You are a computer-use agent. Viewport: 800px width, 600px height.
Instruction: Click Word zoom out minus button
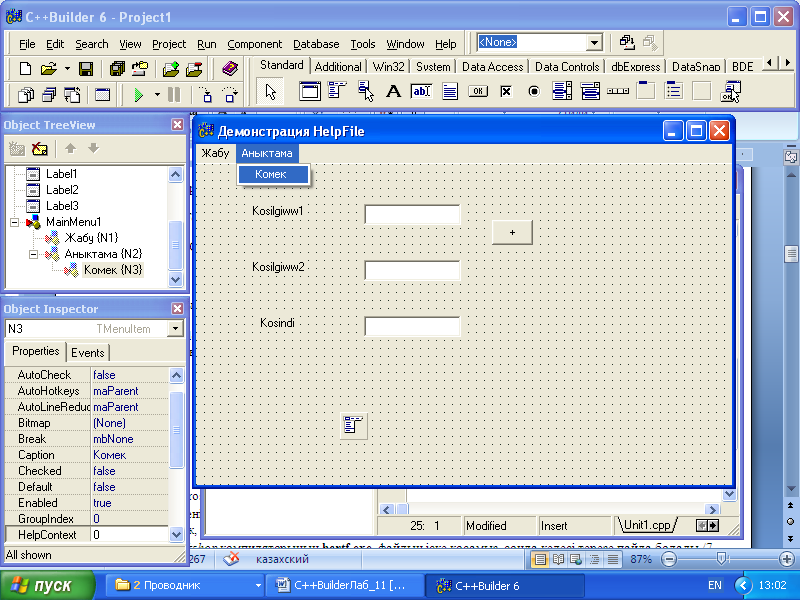[x=669, y=559]
